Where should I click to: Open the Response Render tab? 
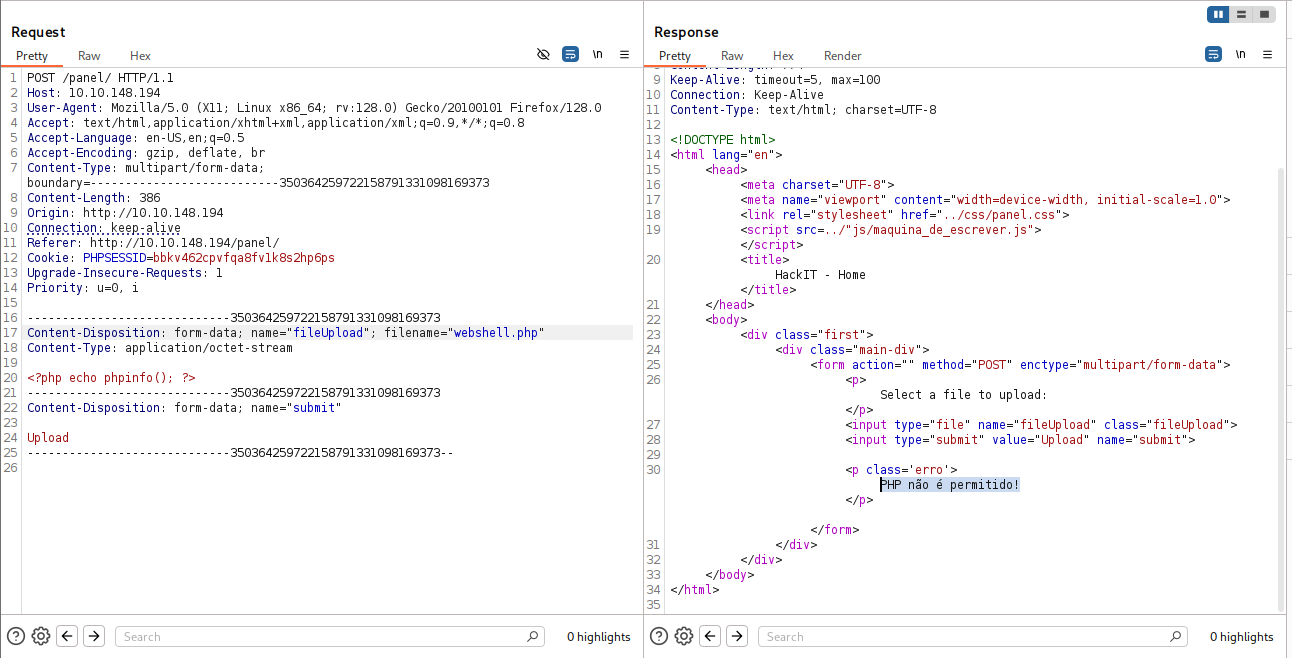842,56
